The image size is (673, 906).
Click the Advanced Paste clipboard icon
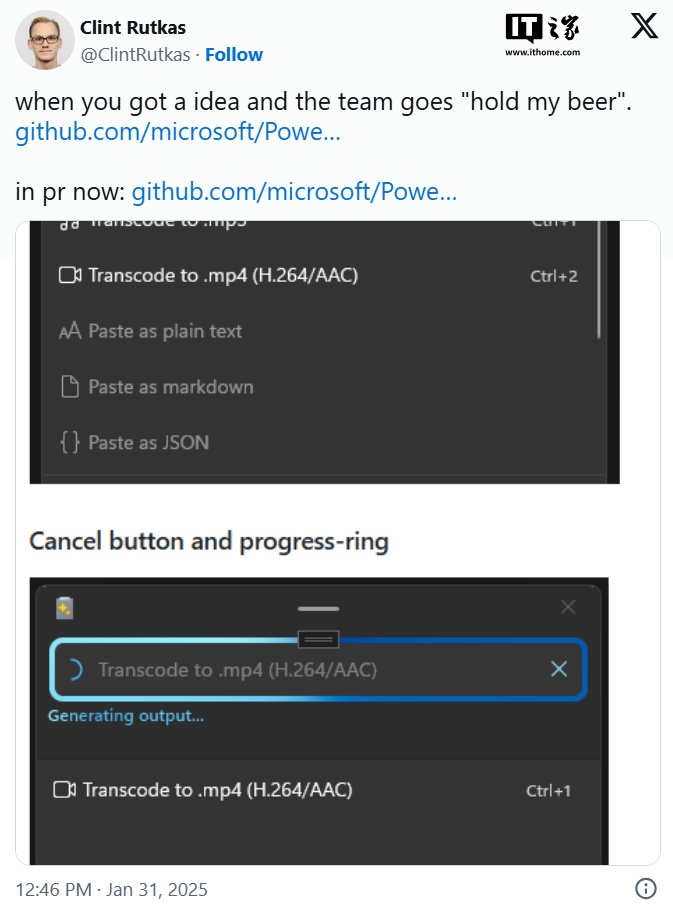(65, 608)
